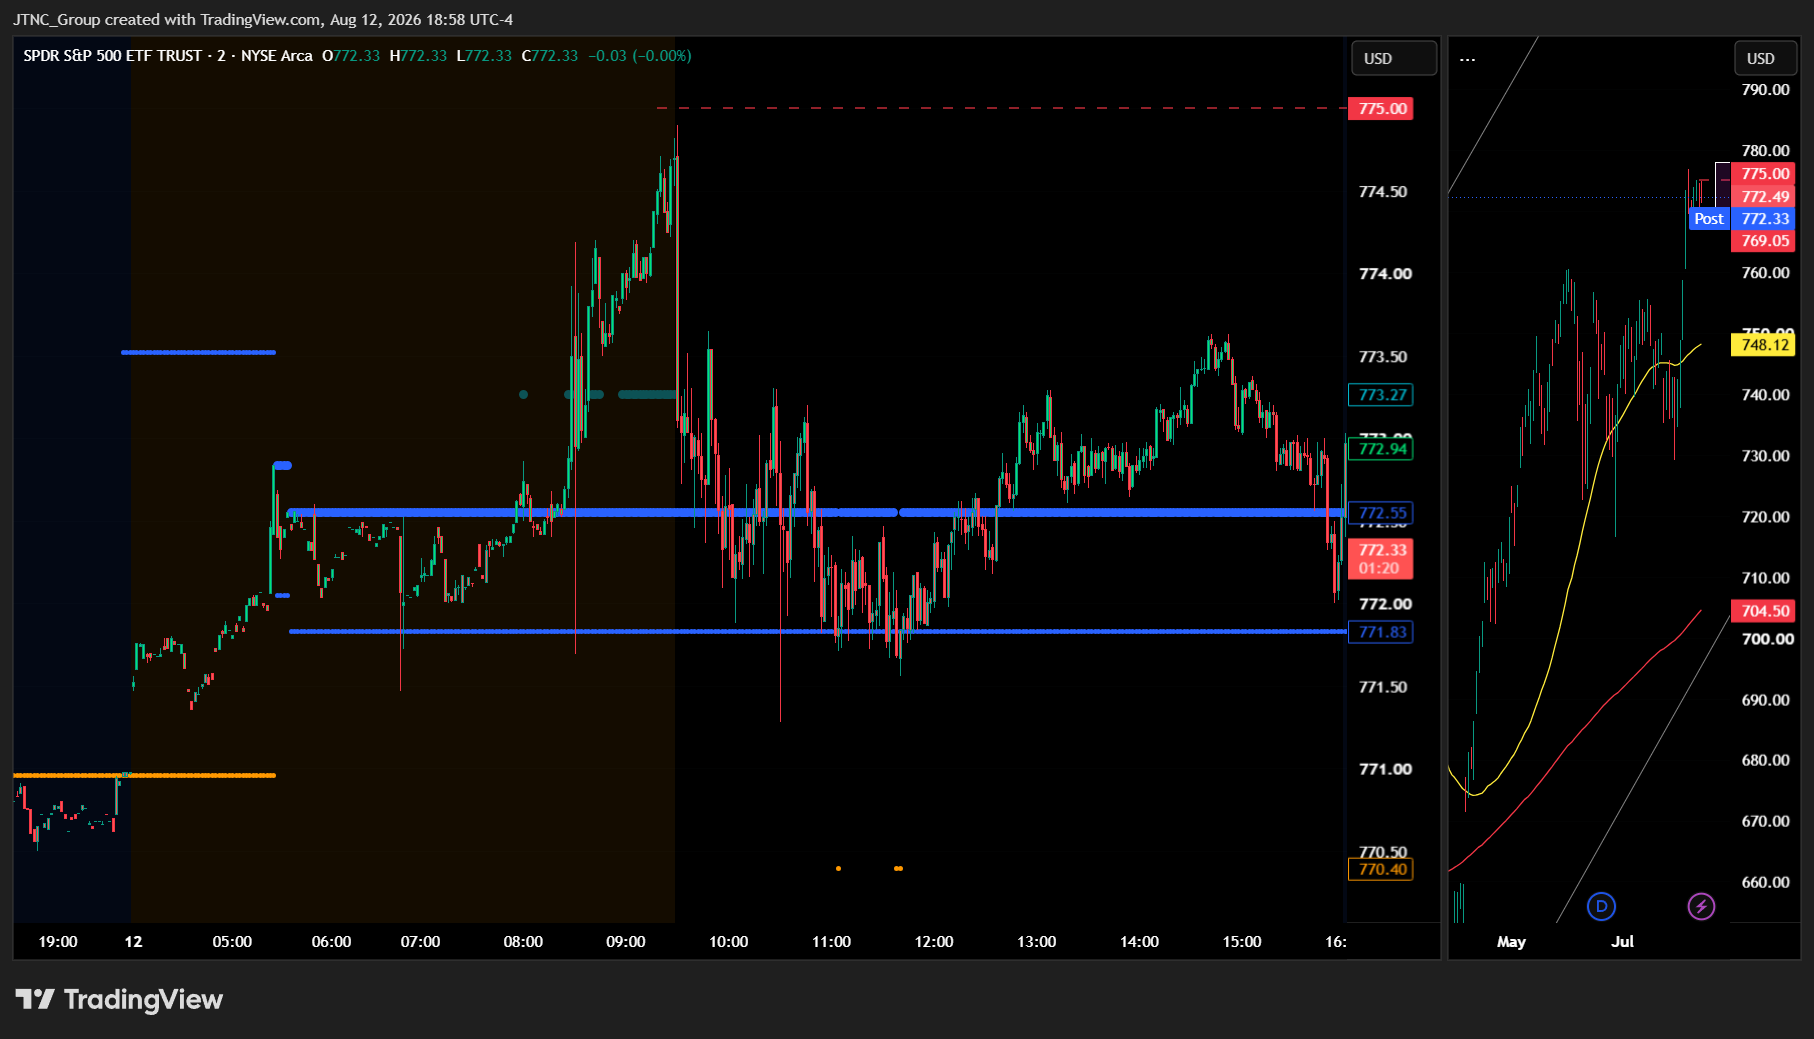Click the 12:00 time axis label
This screenshot has width=1814, height=1039.
(x=934, y=942)
